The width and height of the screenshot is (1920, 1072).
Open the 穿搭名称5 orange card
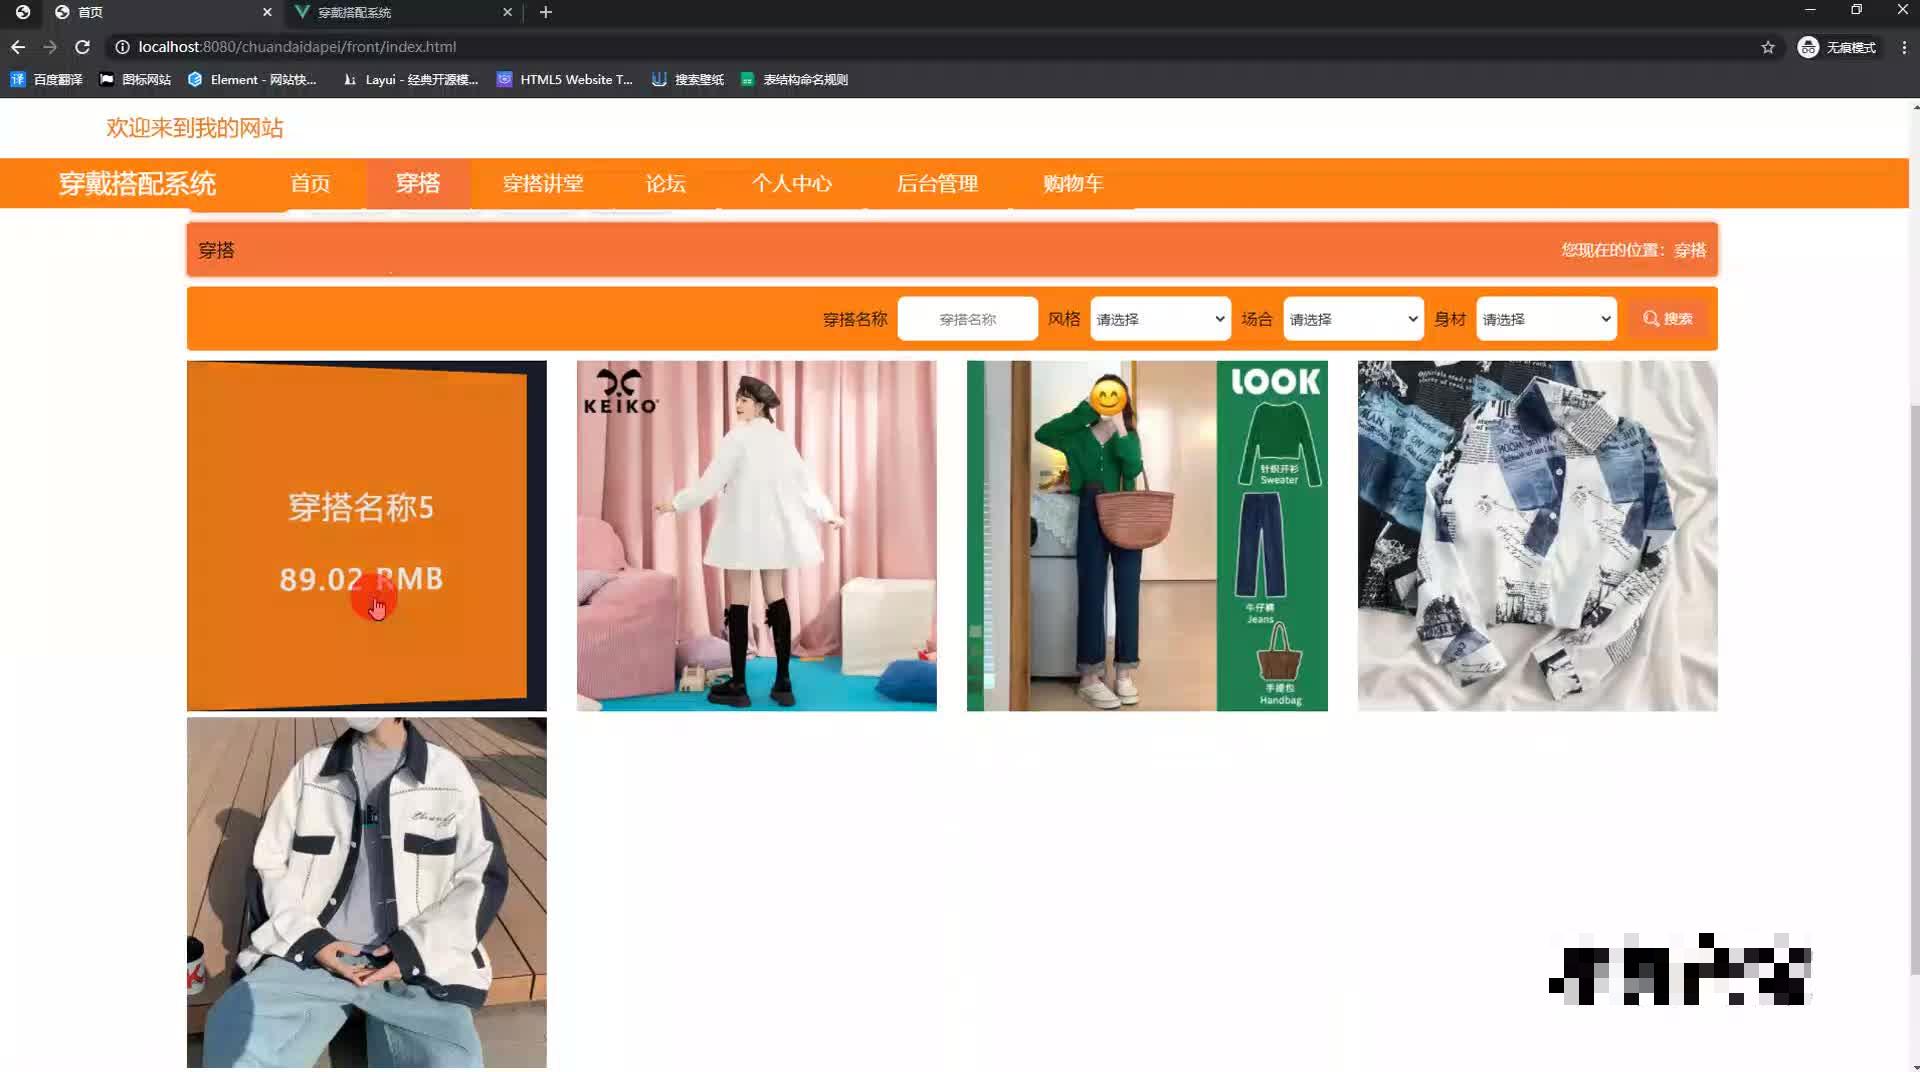[366, 536]
